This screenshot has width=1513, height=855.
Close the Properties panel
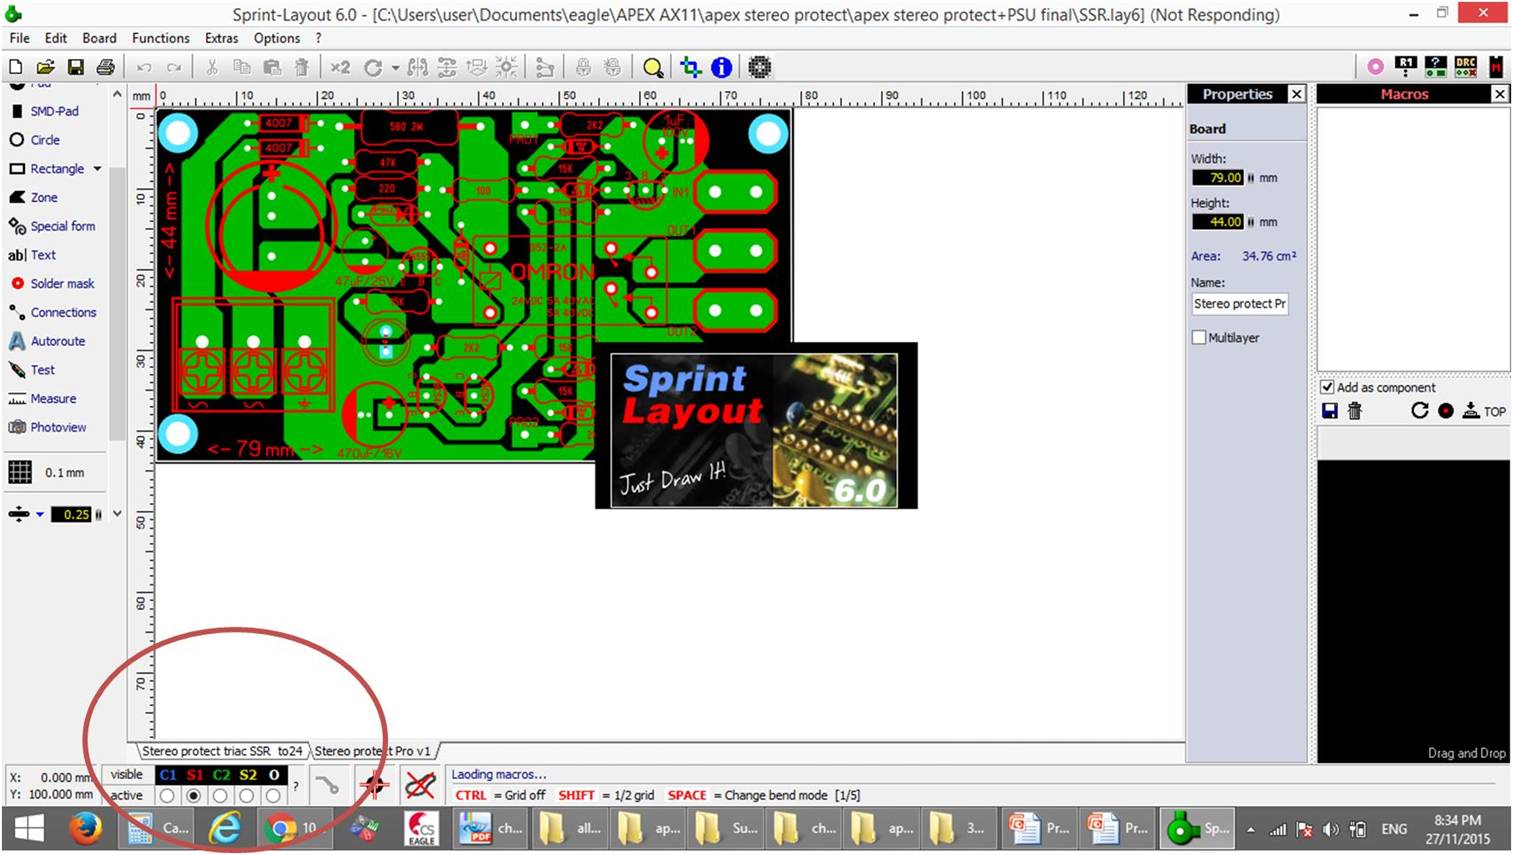pos(1296,94)
